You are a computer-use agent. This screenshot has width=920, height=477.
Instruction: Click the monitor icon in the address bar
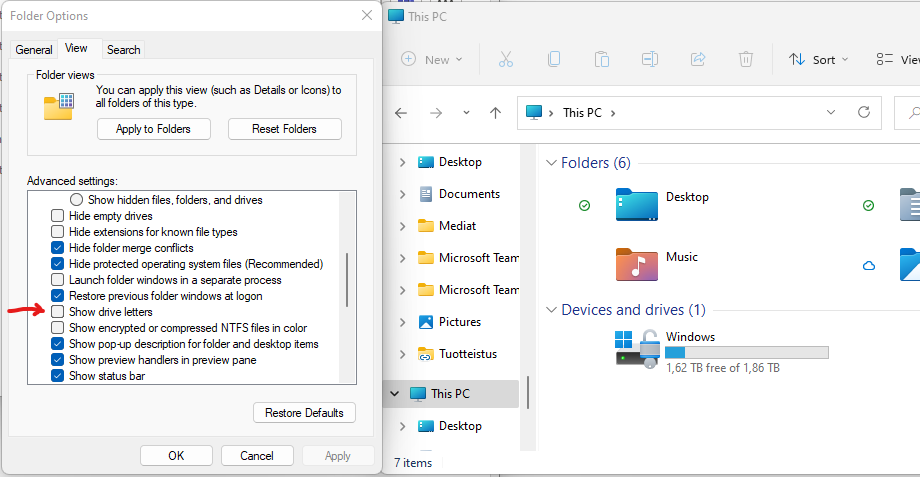click(x=534, y=113)
